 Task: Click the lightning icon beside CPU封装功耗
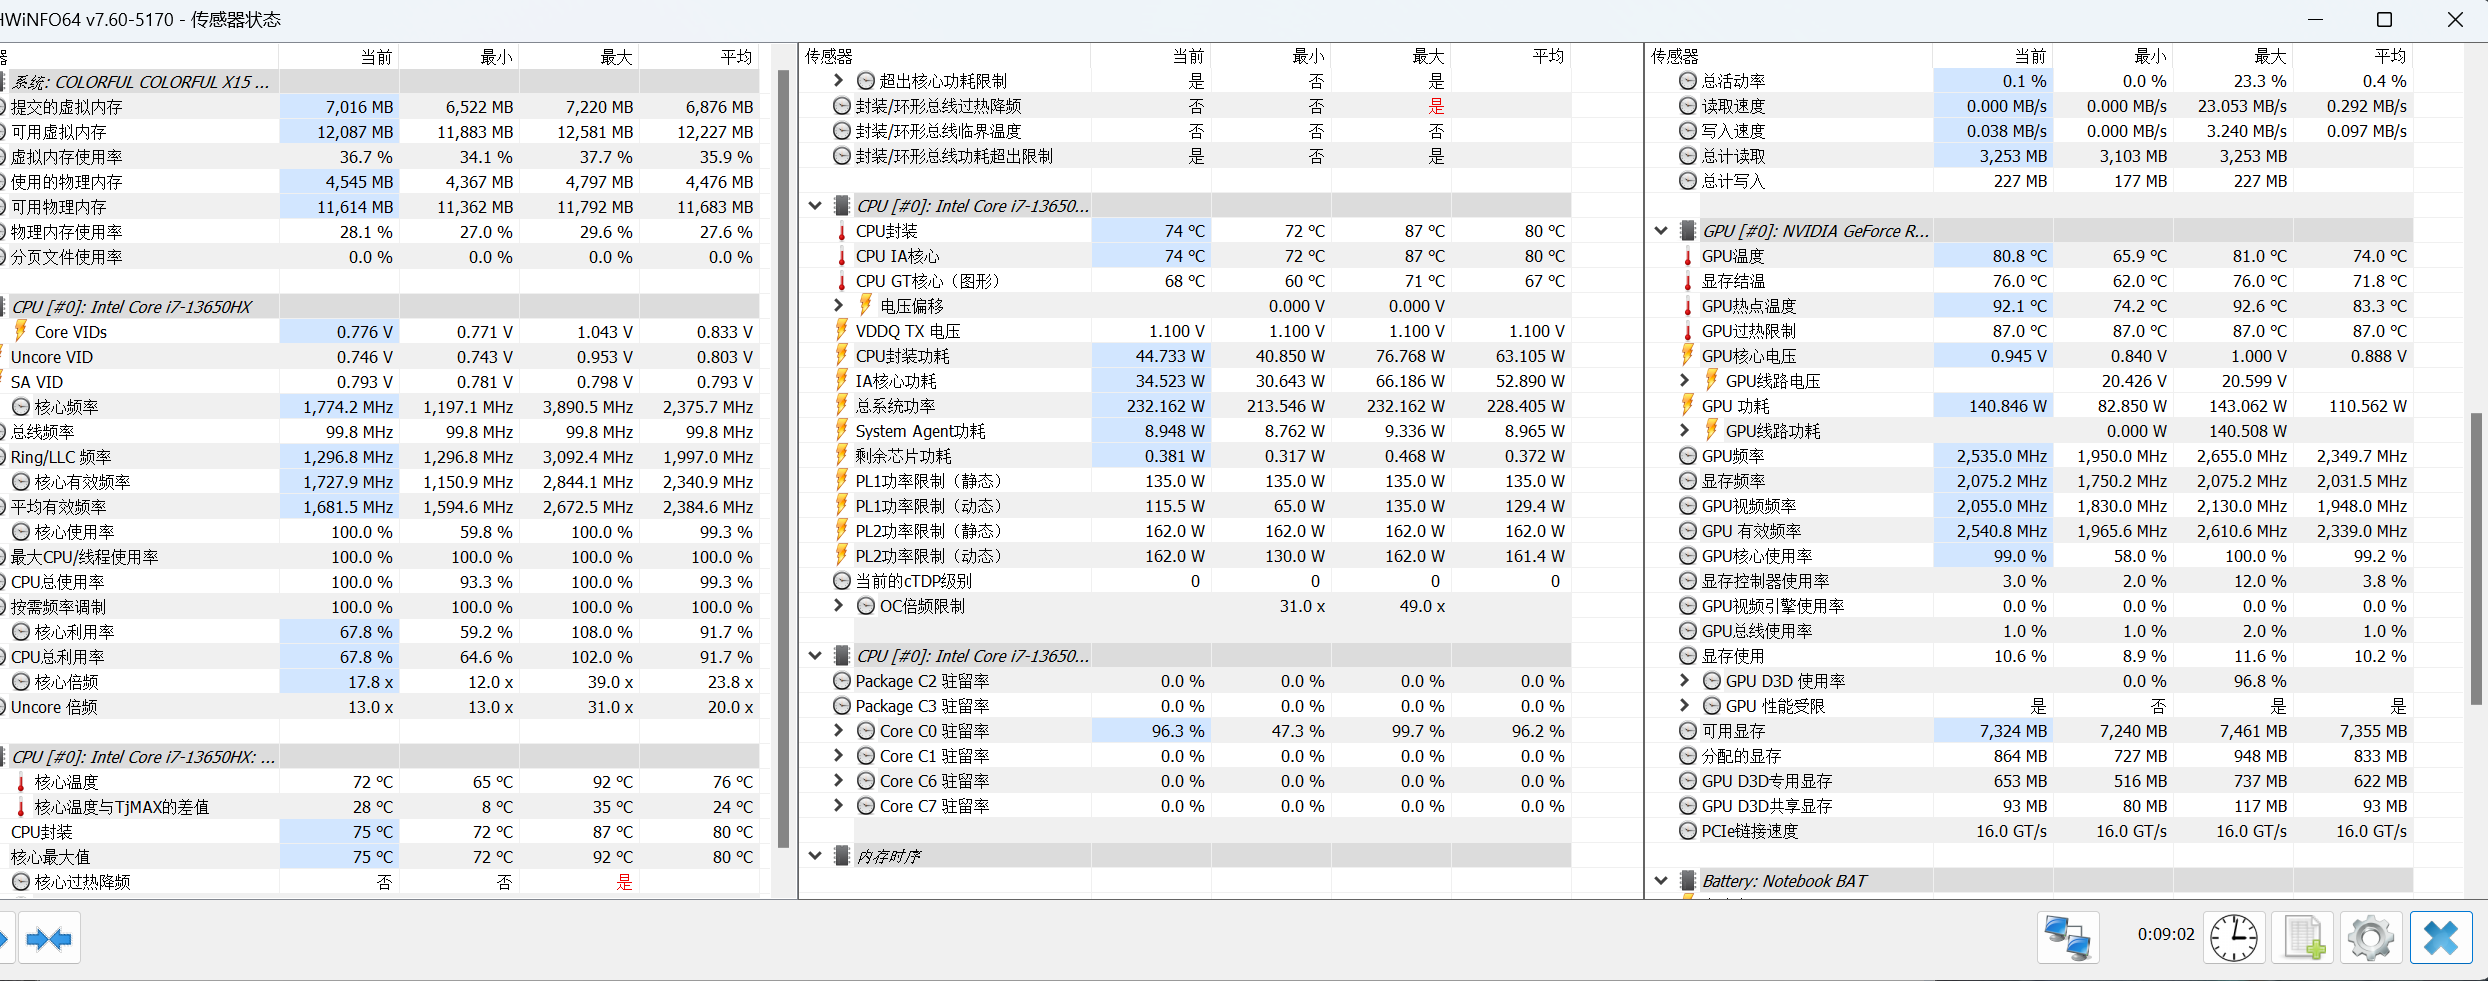[842, 356]
